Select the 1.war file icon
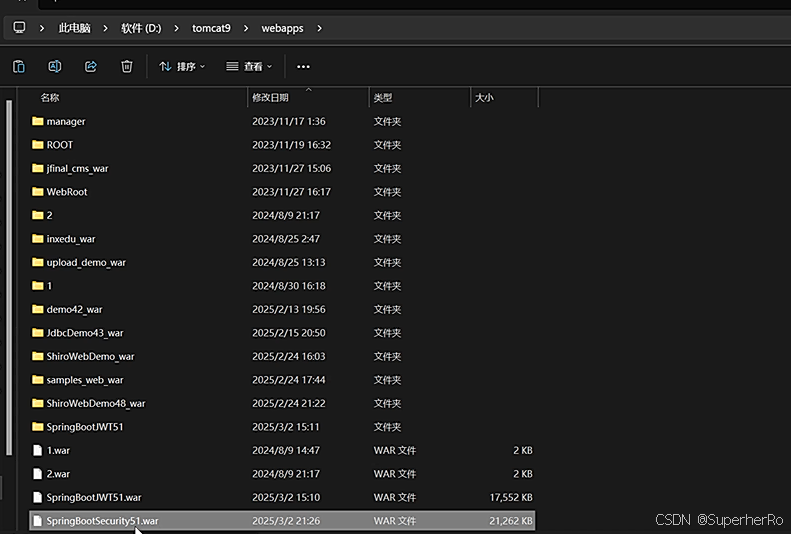The height and width of the screenshot is (534, 791). pyautogui.click(x=37, y=450)
